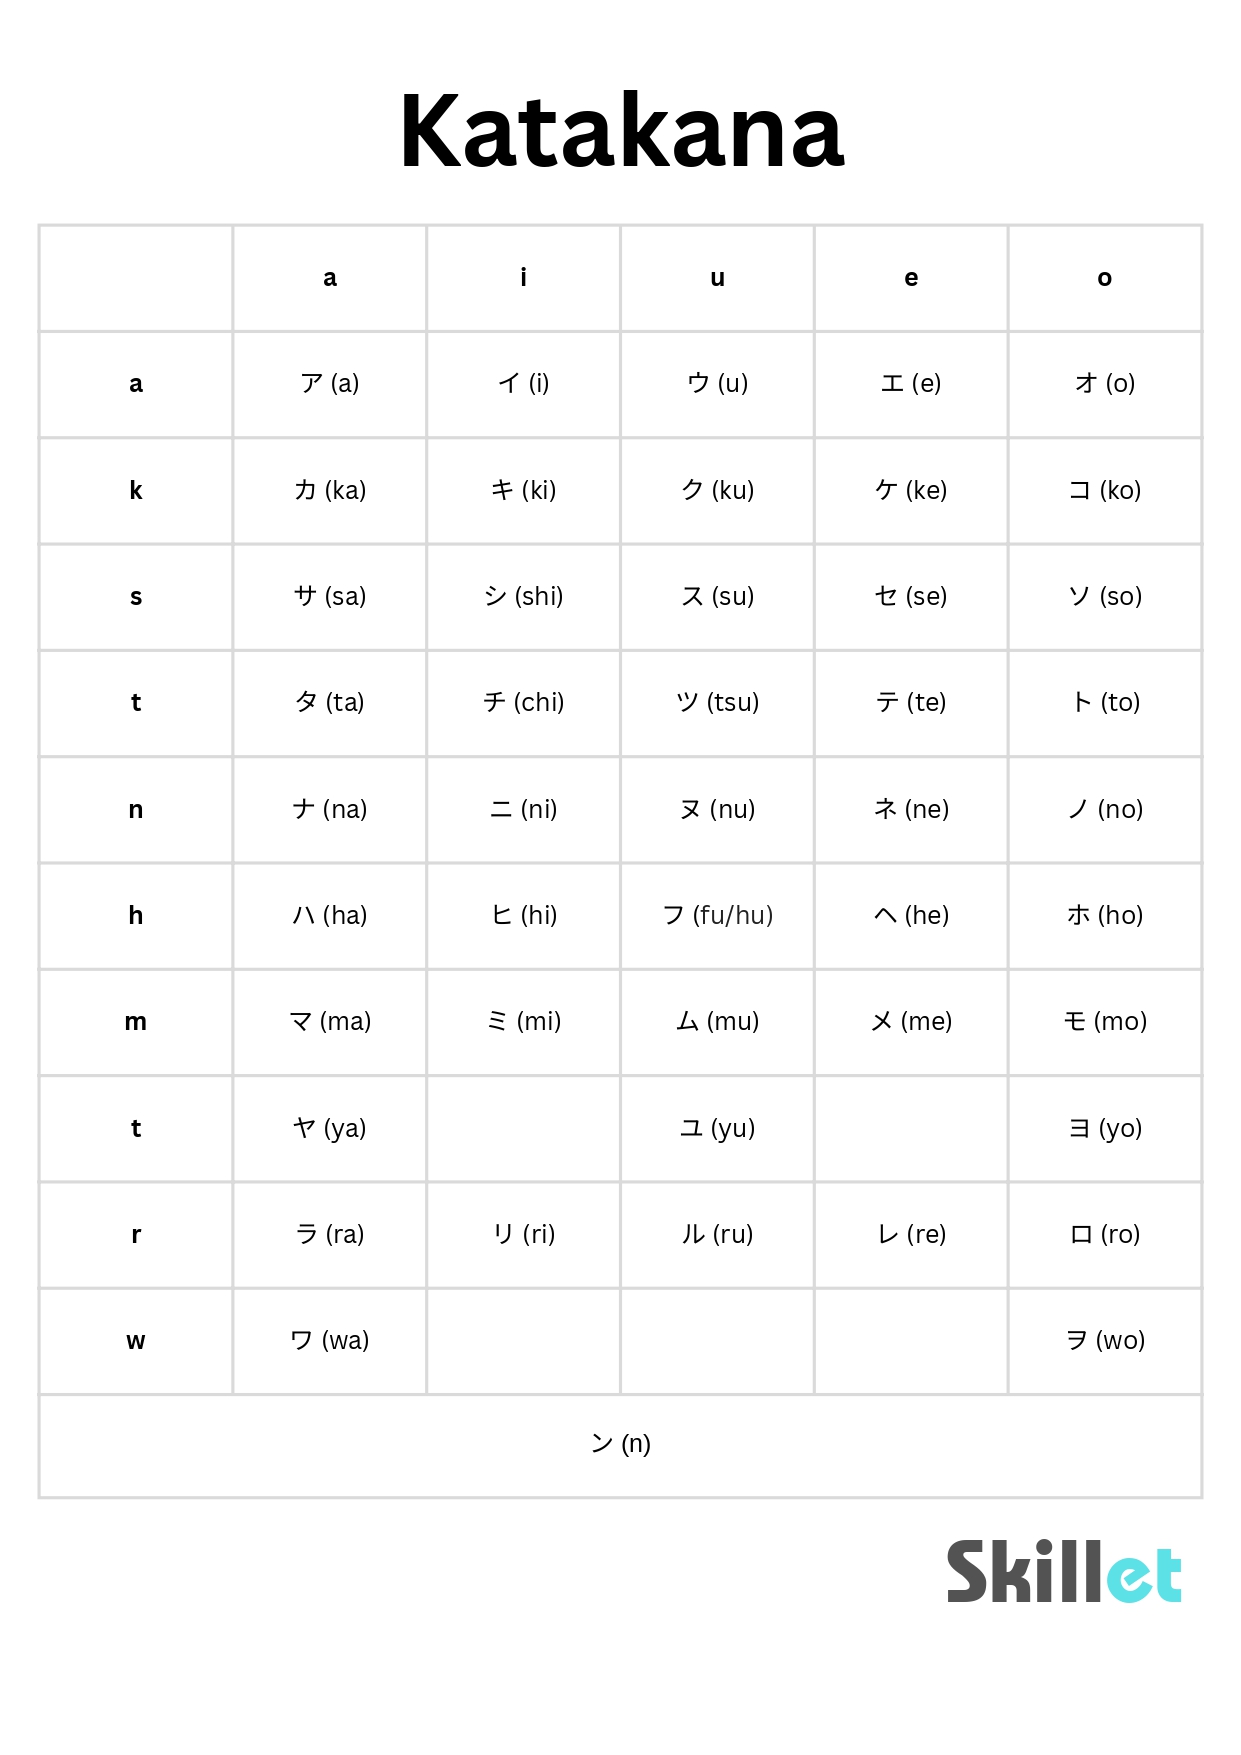Click the チ (chi) cell
Image resolution: width=1241 pixels, height=1755 pixels.
point(523,703)
